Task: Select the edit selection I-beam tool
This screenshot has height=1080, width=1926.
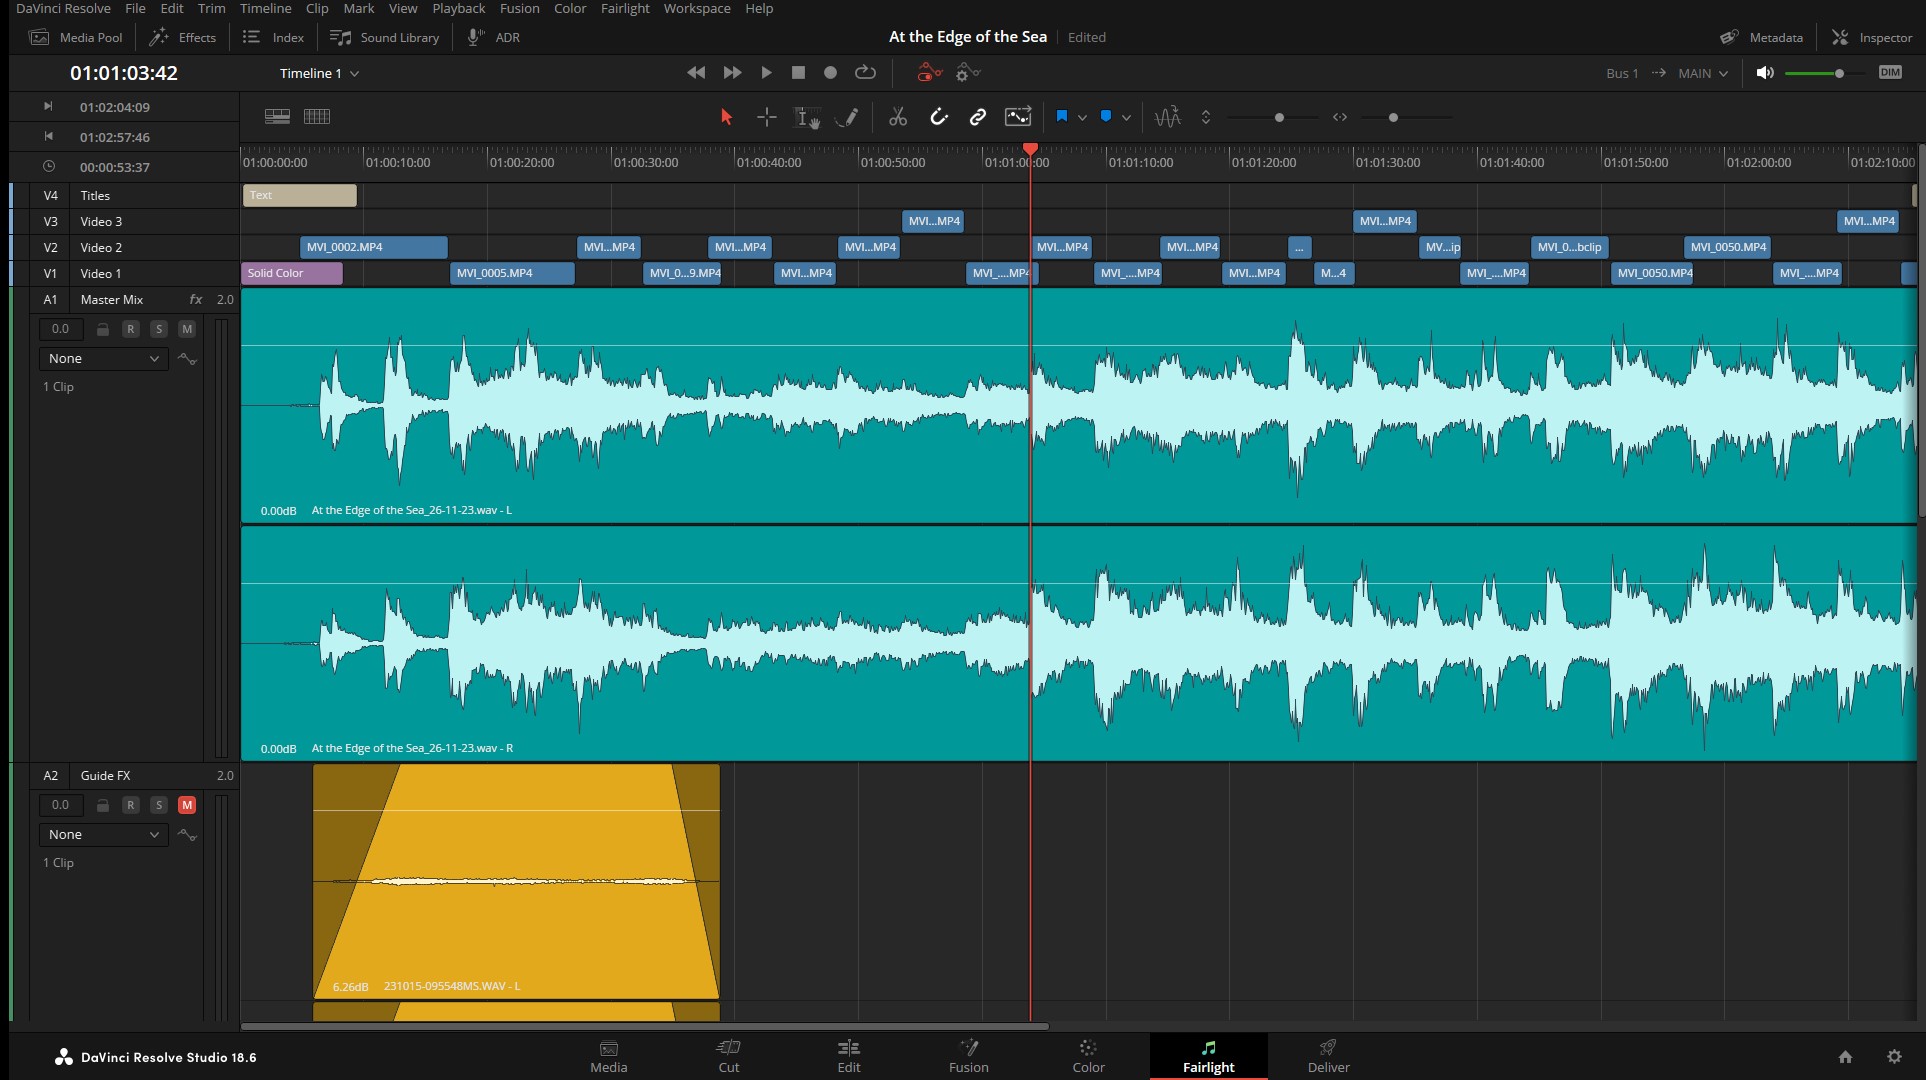Action: coord(806,117)
